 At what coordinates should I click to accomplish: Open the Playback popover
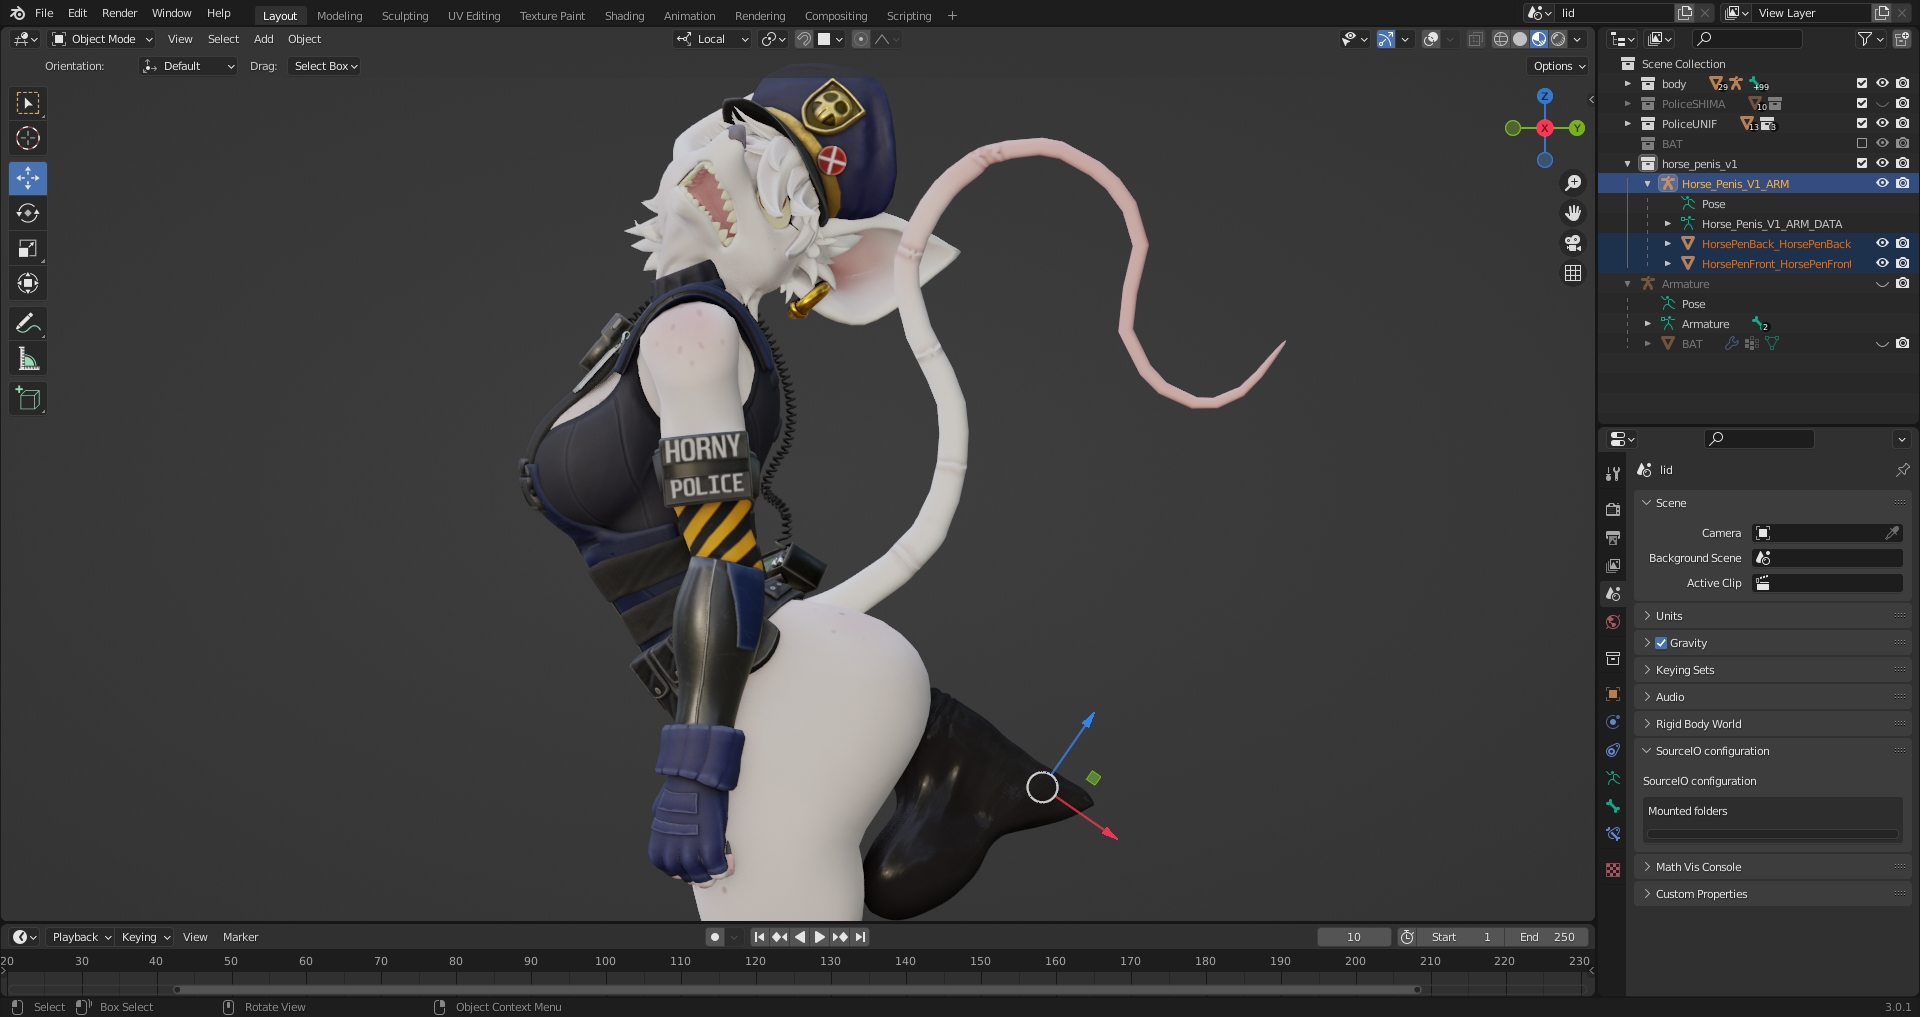point(80,937)
